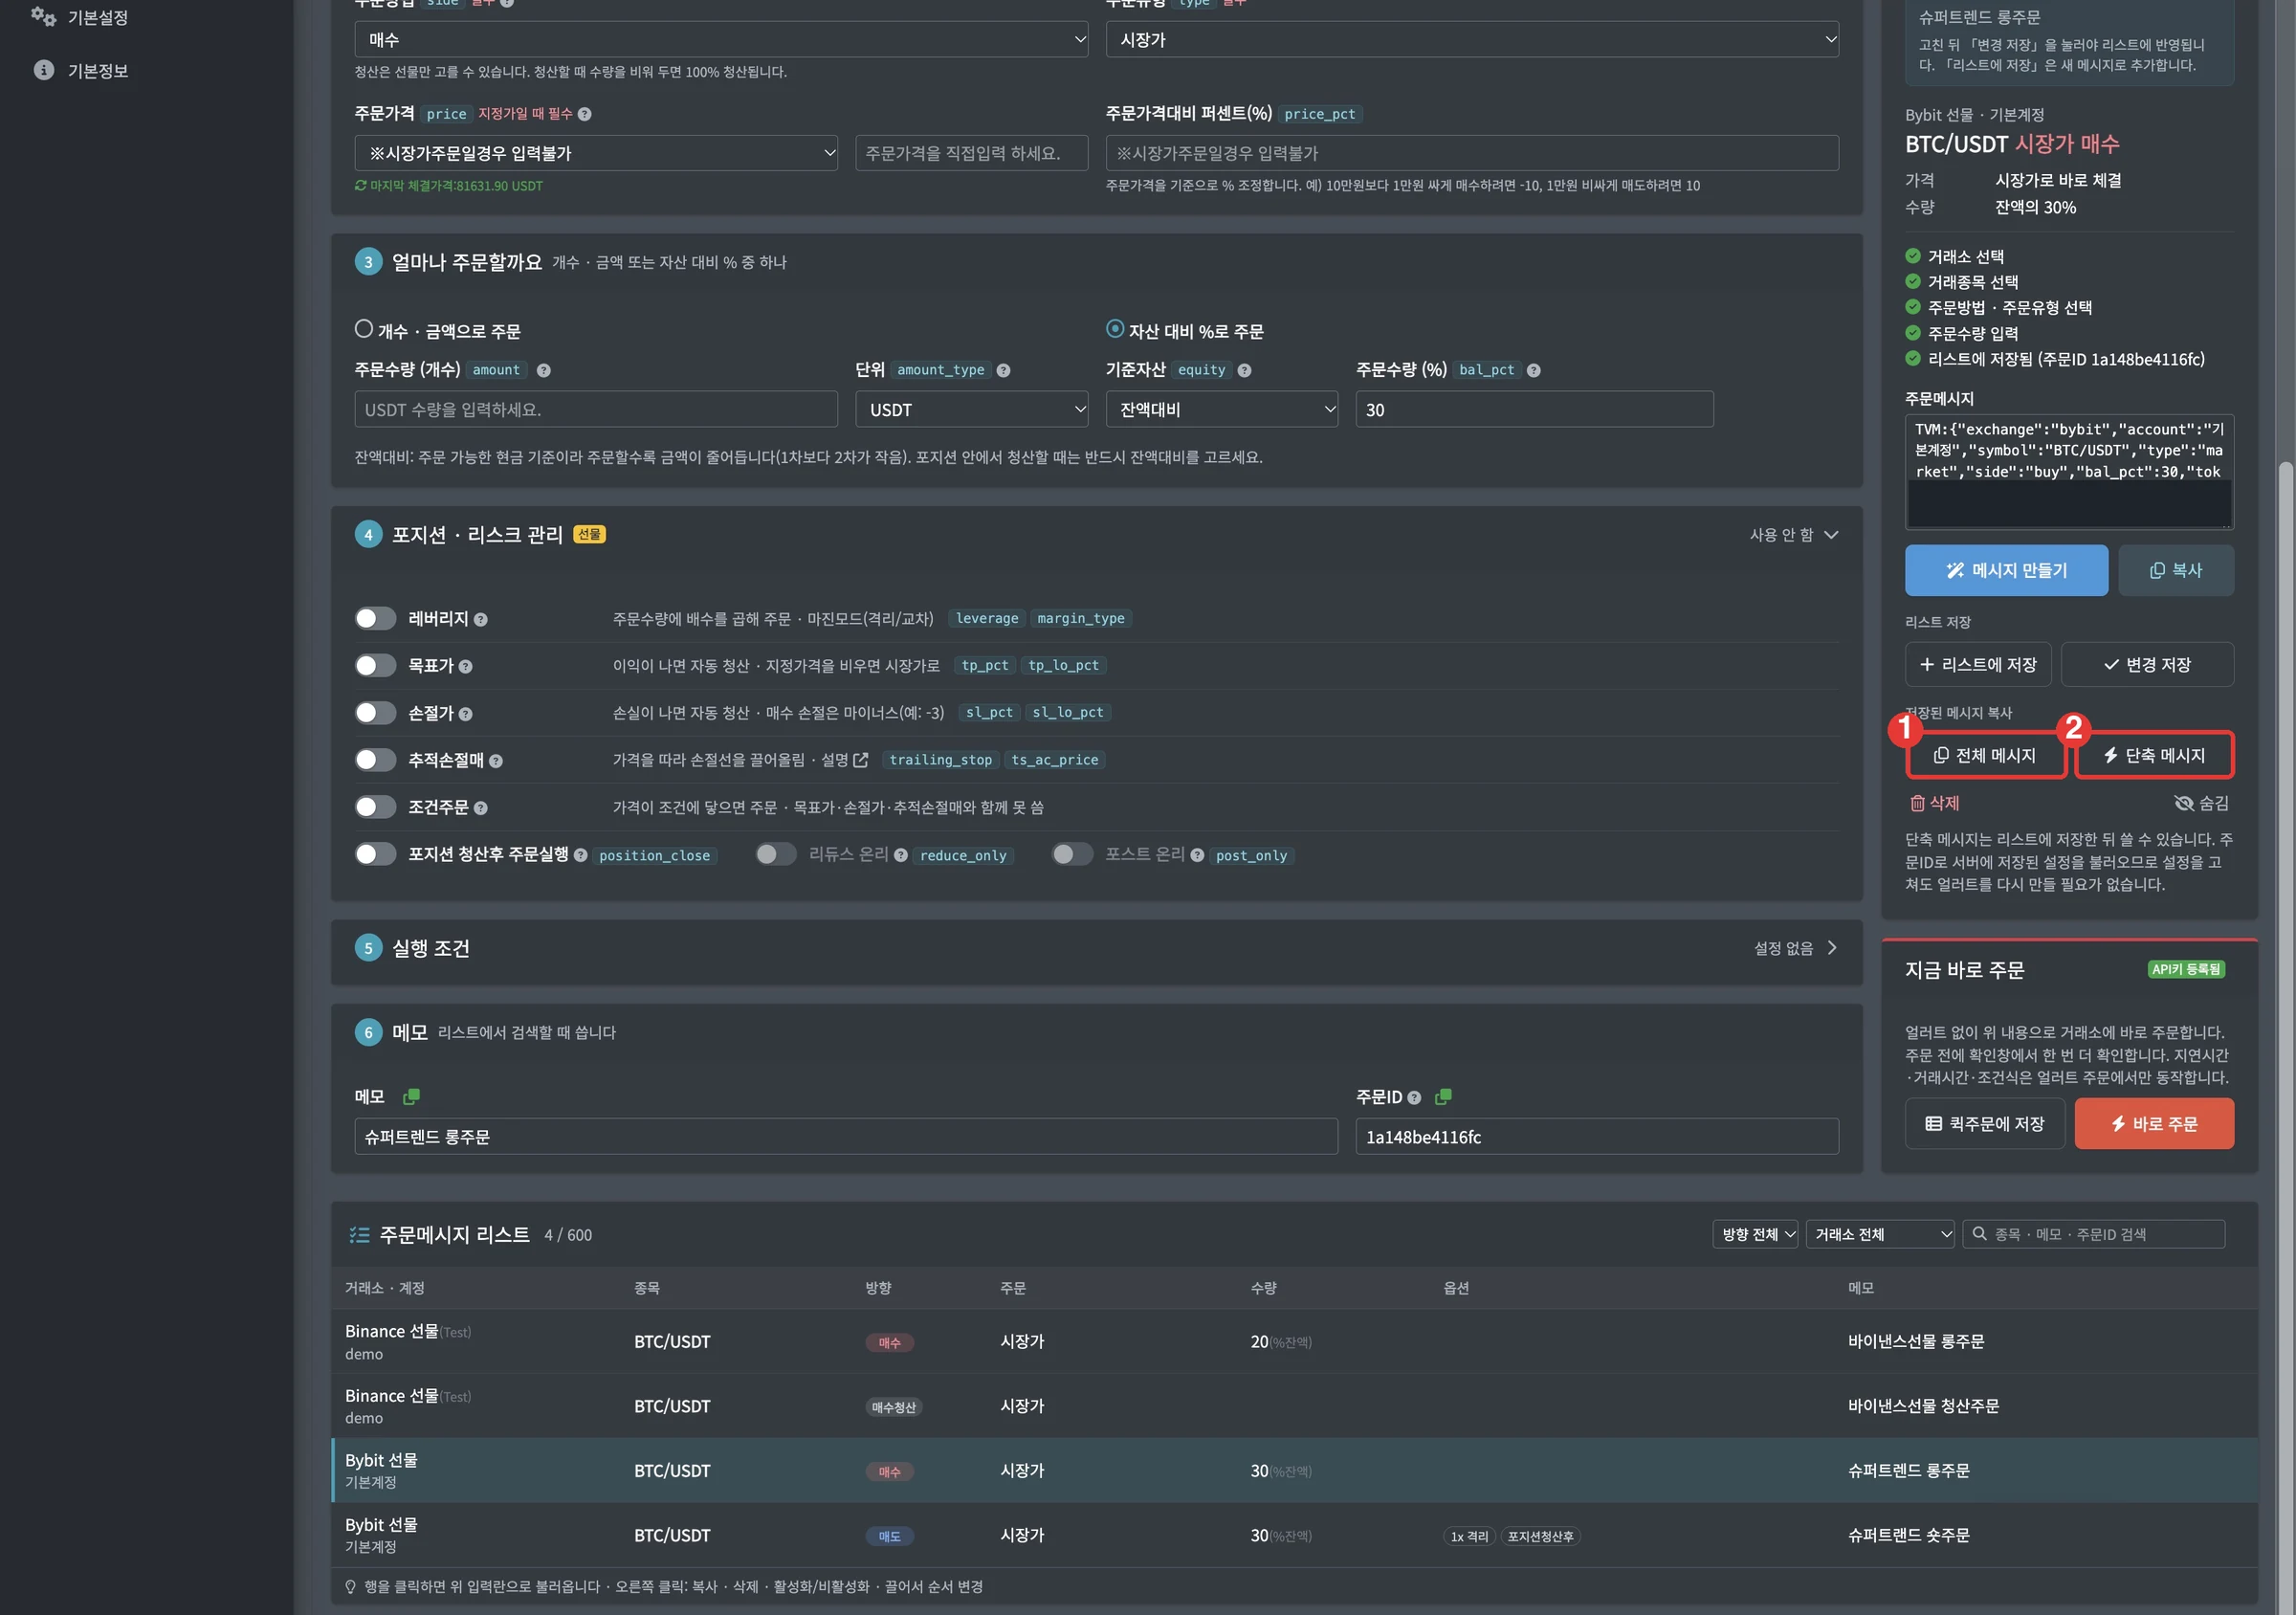Open 기본정보 in the sidebar
Image resolution: width=2296 pixels, height=1615 pixels.
79,71
